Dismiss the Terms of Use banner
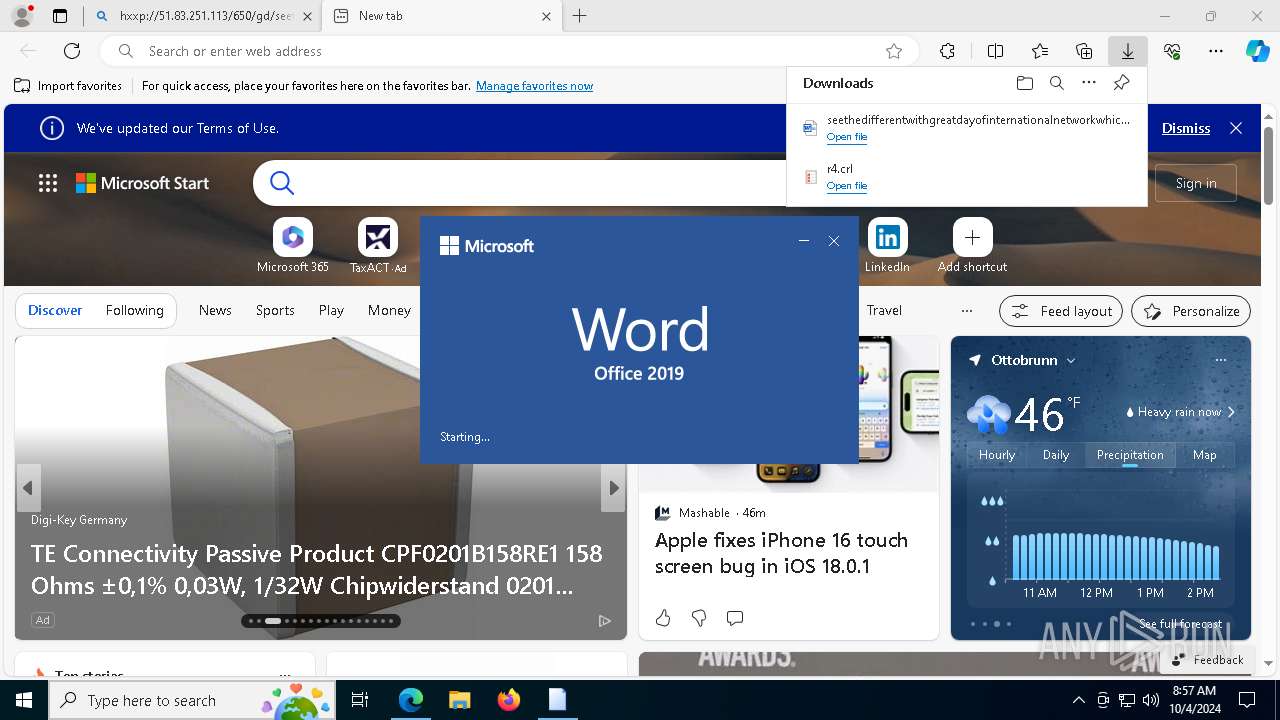 (x=1186, y=128)
